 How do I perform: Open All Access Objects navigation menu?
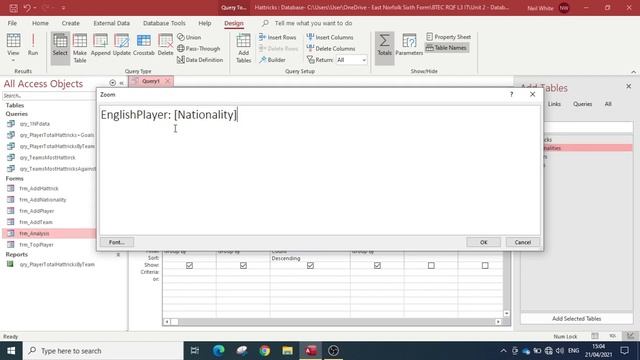point(113,83)
